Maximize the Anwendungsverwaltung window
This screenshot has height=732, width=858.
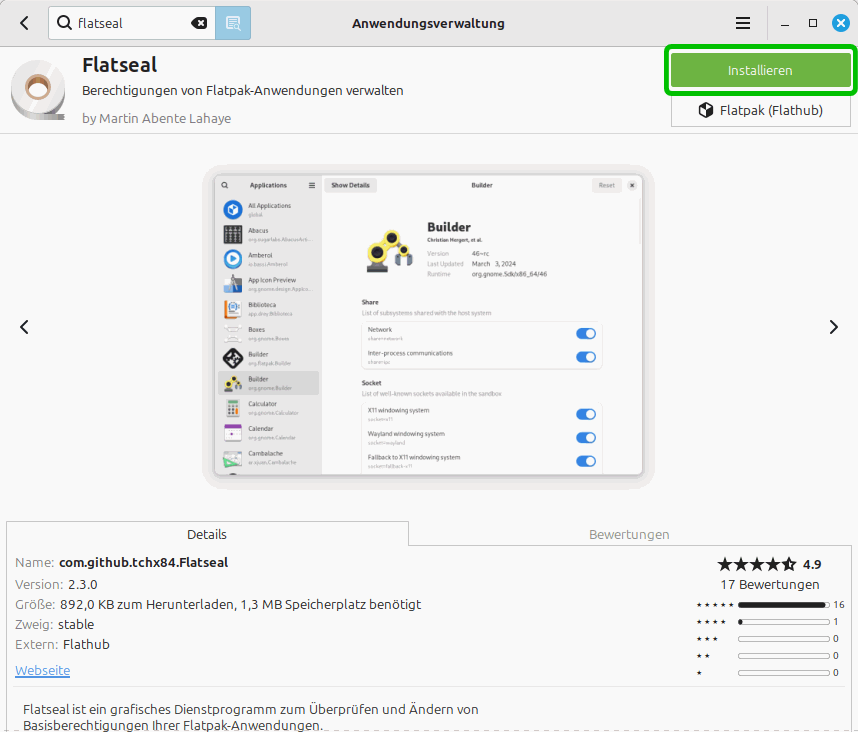tap(812, 23)
